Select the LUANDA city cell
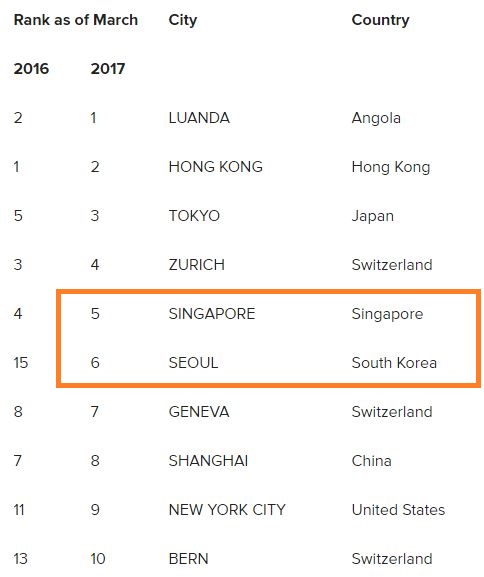484x577 pixels. point(199,118)
